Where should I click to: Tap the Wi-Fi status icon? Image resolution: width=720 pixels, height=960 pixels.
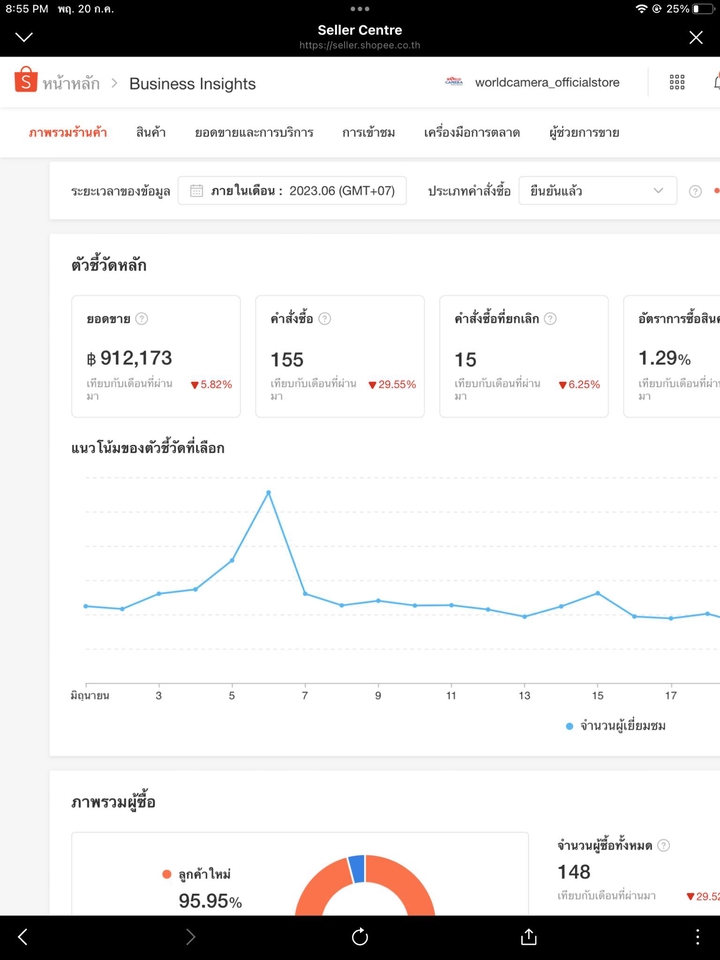point(641,9)
